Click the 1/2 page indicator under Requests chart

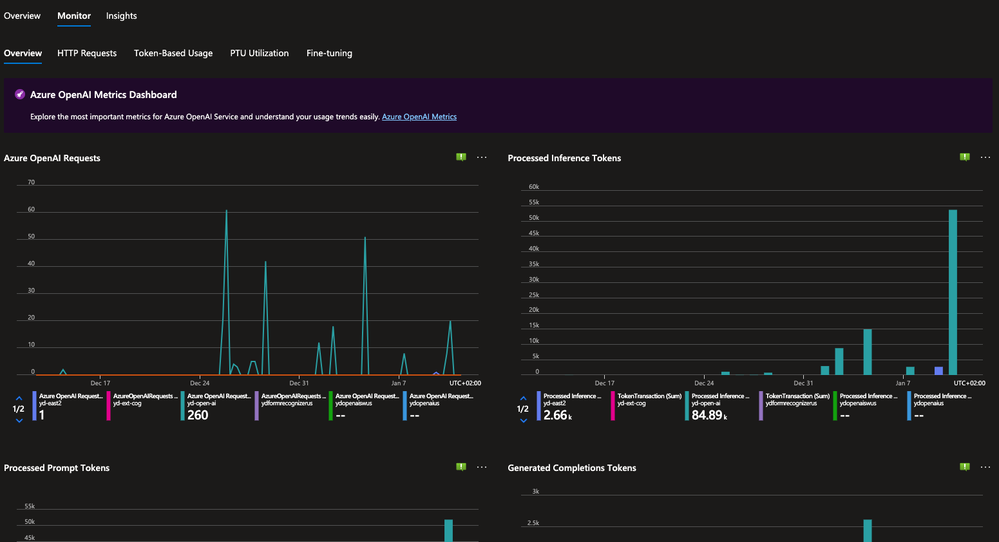pos(18,409)
